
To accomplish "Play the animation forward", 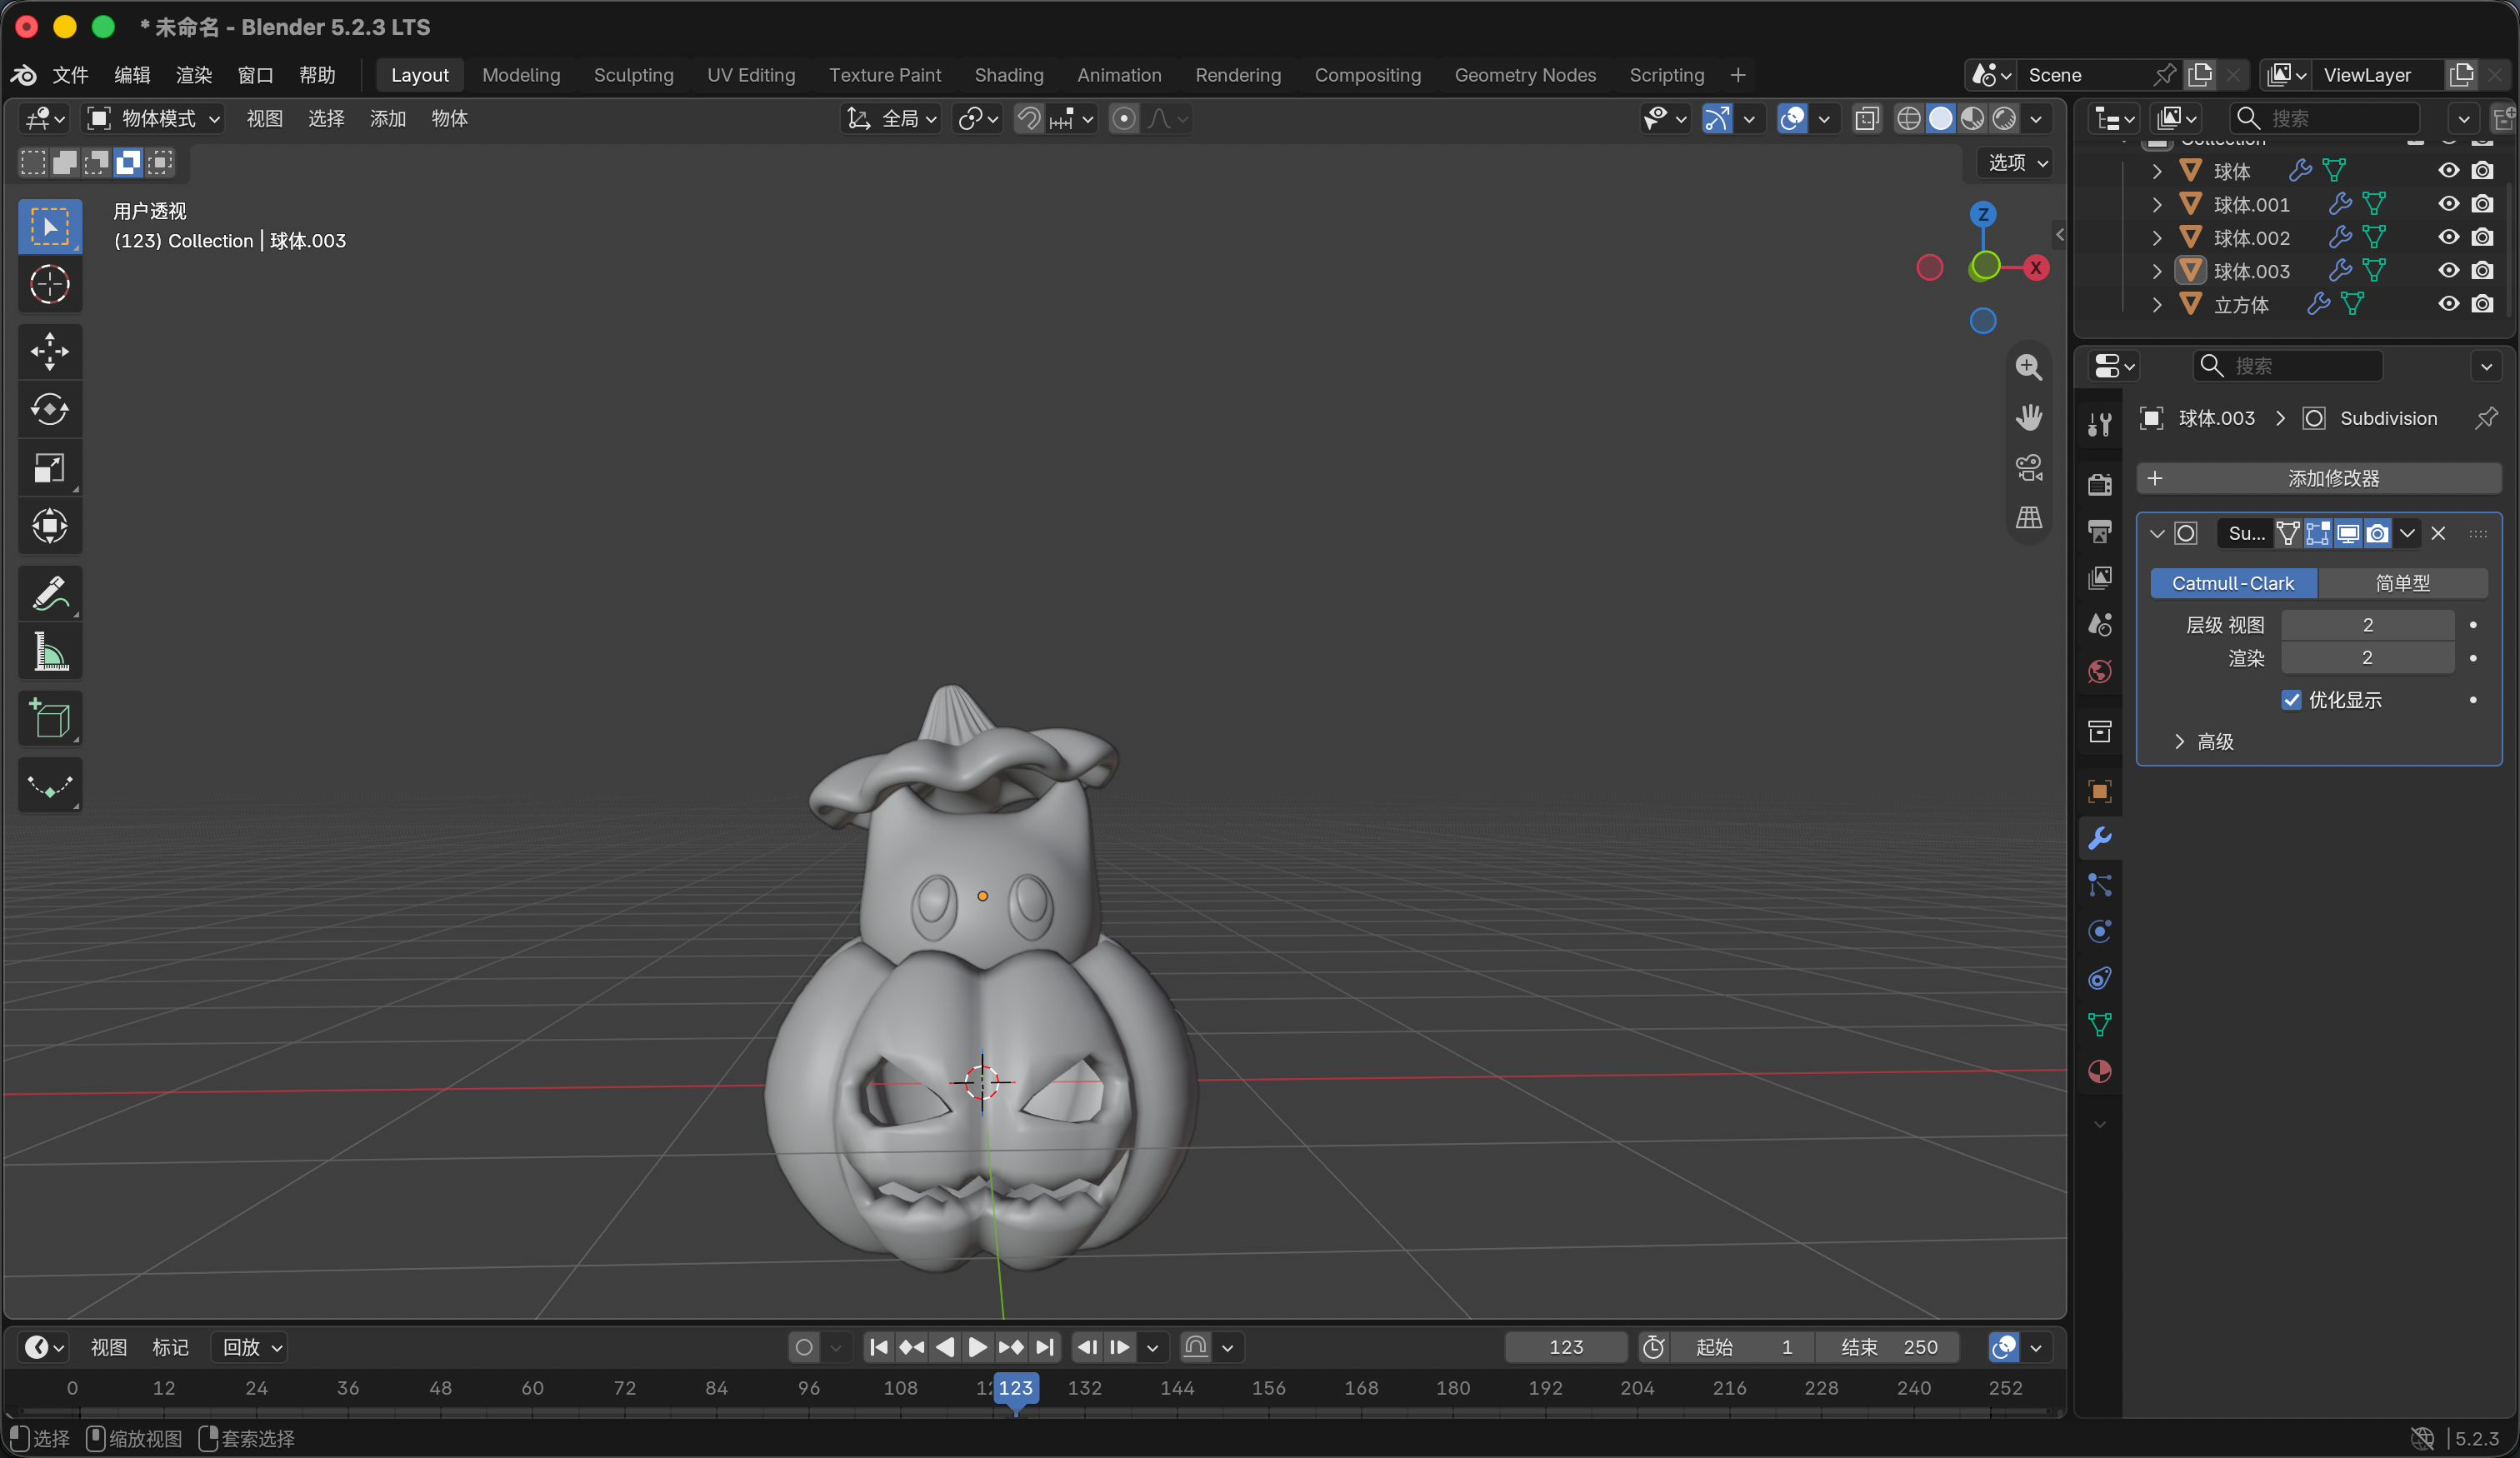I will (977, 1348).
